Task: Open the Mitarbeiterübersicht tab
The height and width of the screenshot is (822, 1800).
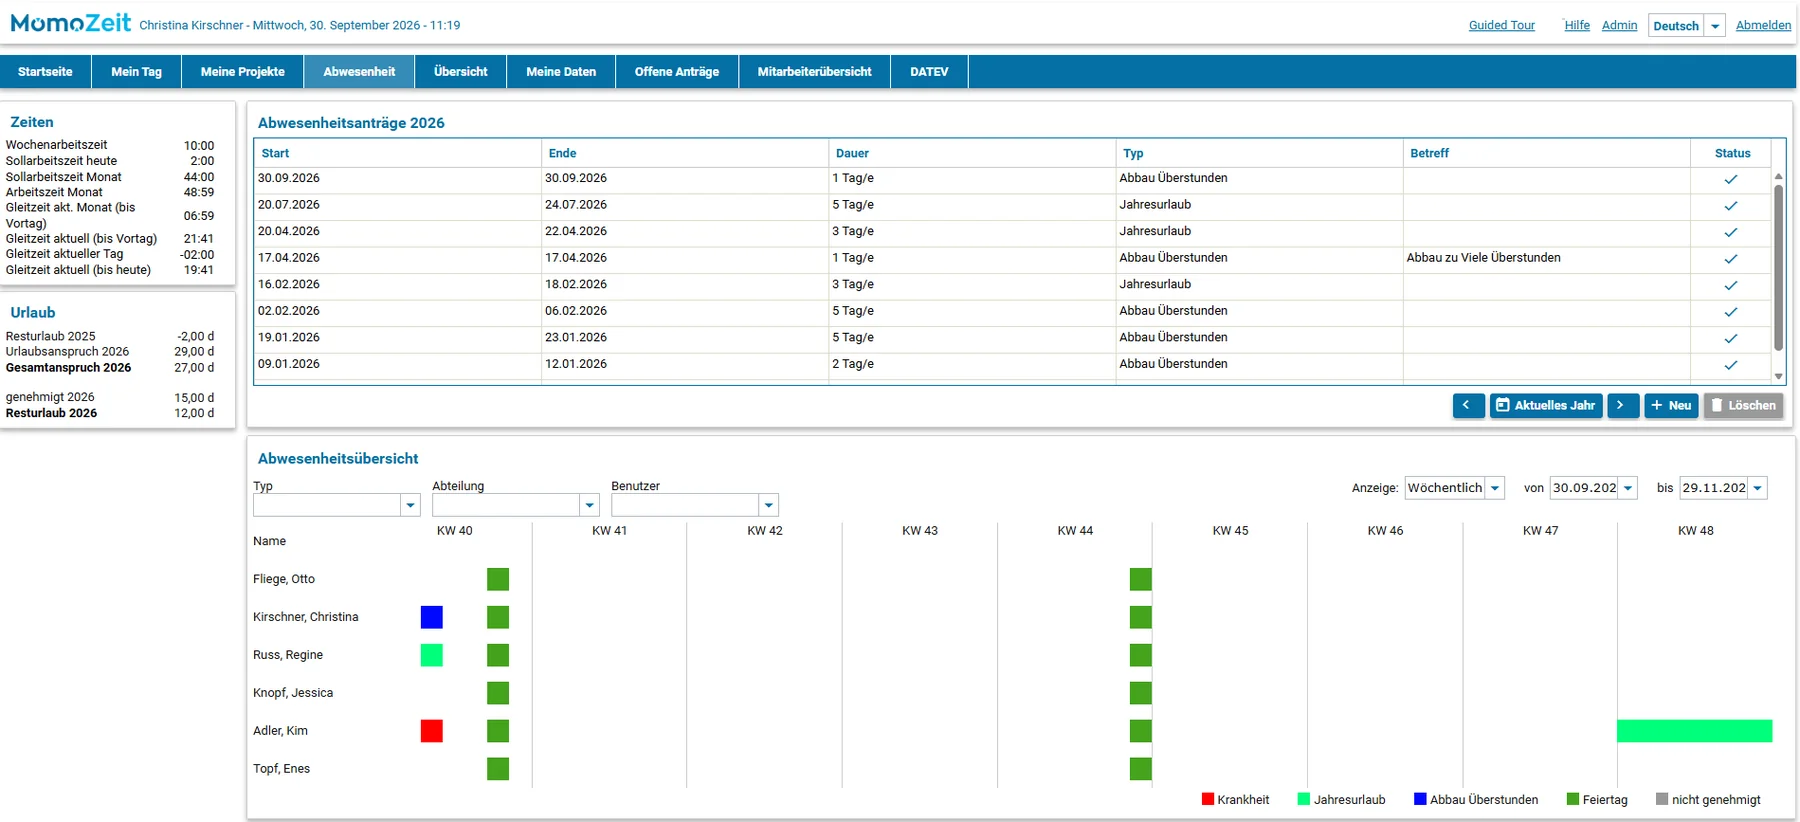Action: click(815, 72)
